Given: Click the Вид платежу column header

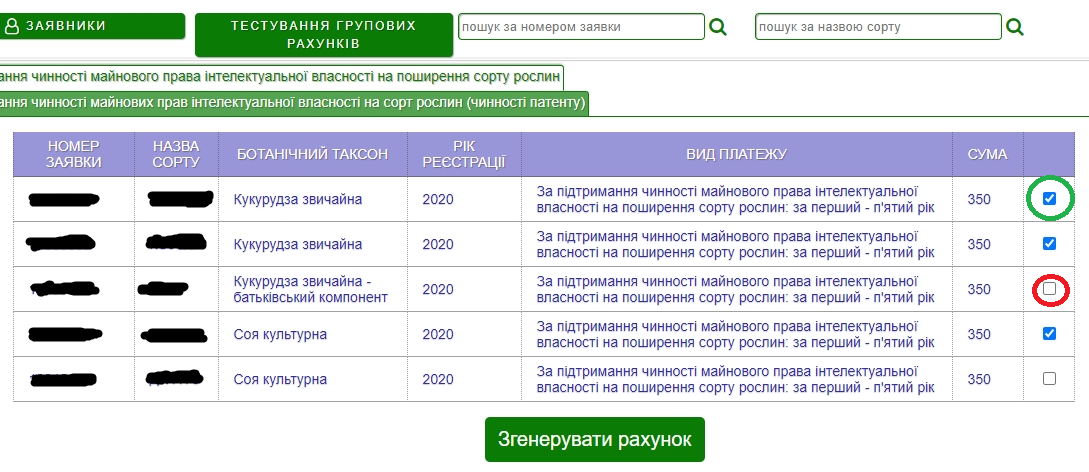Looking at the screenshot, I should click(x=736, y=154).
